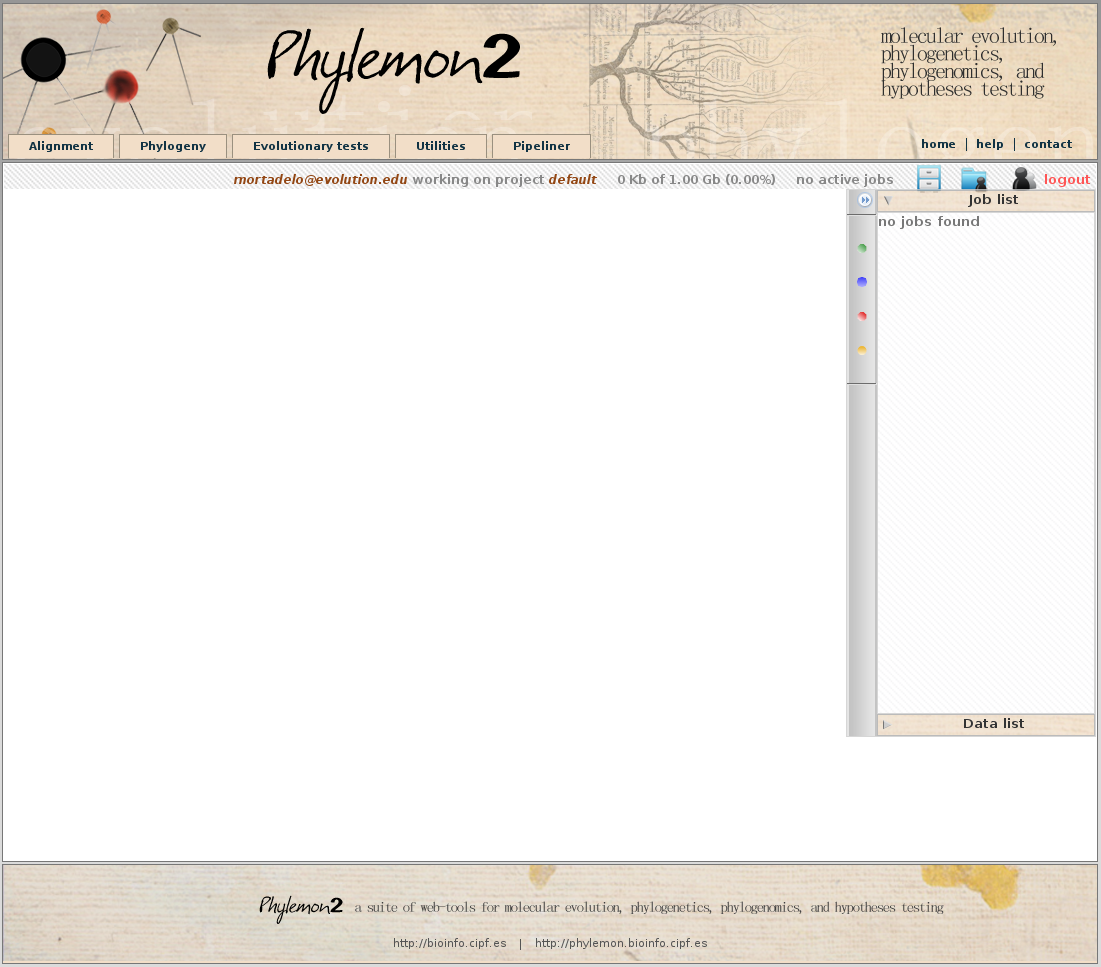The height and width of the screenshot is (967, 1101).
Task: Open the Utilities menu
Action: click(441, 146)
